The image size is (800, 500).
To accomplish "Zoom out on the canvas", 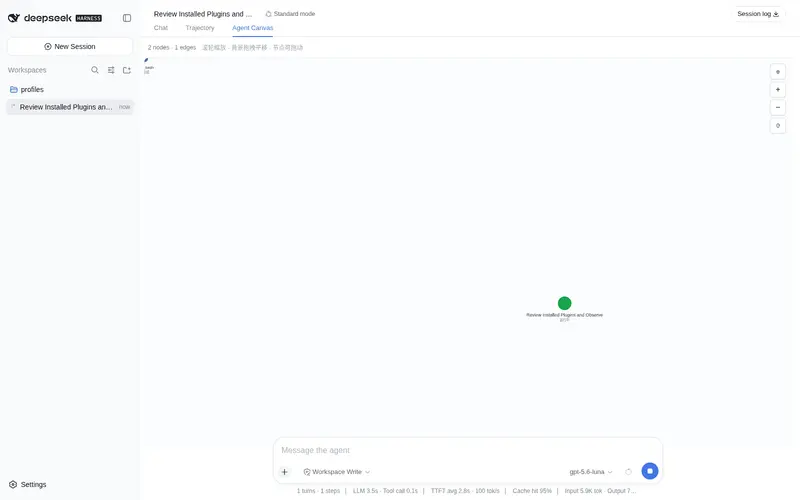I will coord(778,108).
